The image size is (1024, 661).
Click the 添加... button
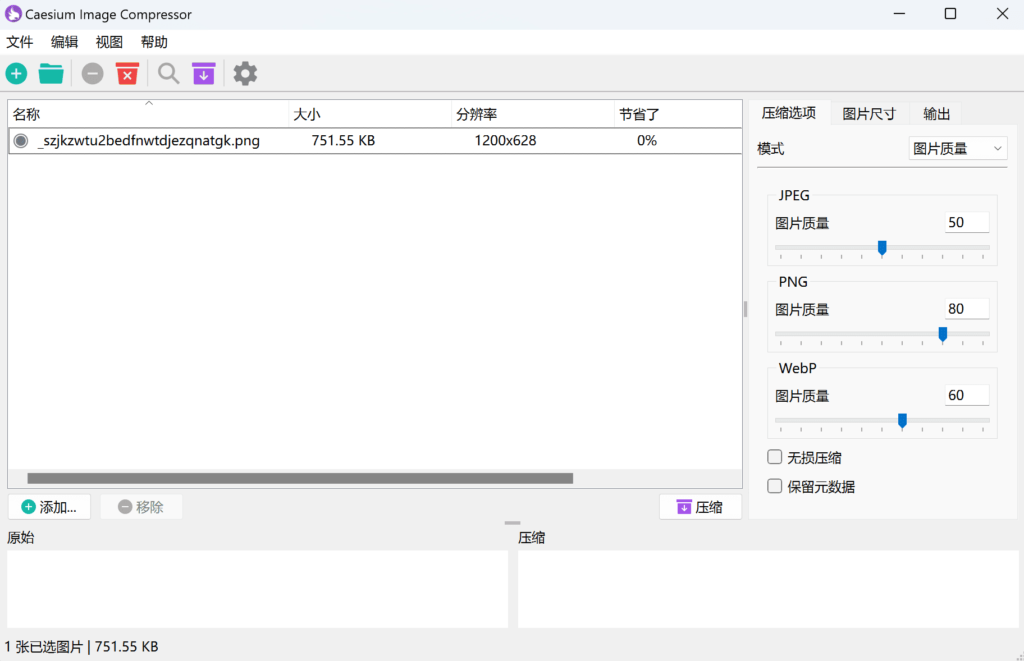(49, 507)
